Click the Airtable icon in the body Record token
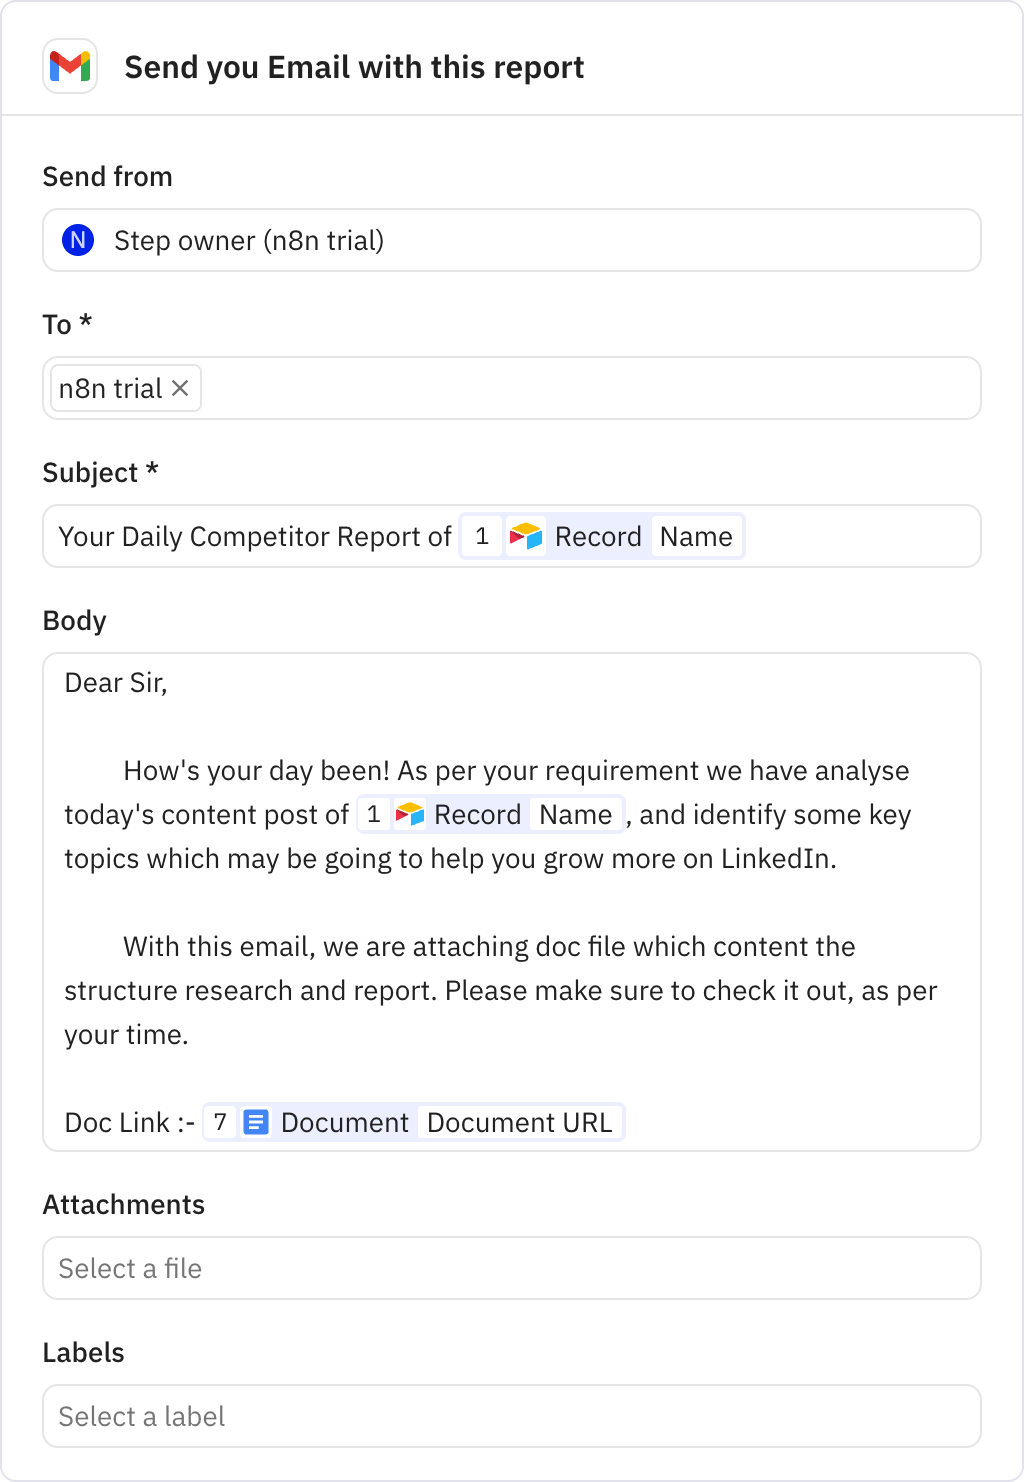The height and width of the screenshot is (1482, 1024). click(x=410, y=814)
